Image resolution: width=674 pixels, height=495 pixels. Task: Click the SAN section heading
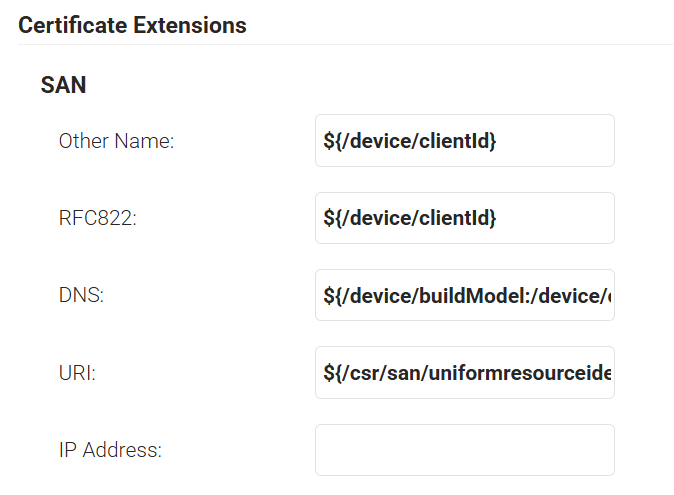point(63,85)
